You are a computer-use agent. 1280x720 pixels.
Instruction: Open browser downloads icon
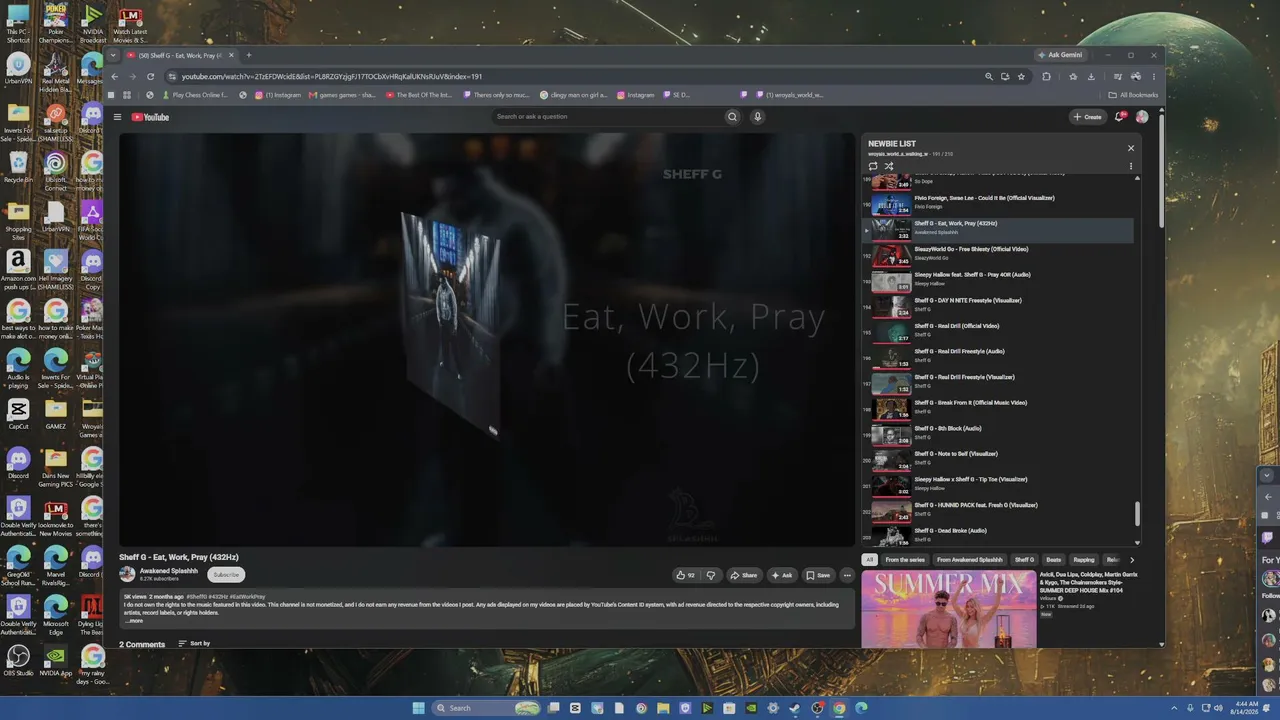pyautogui.click(x=1091, y=76)
